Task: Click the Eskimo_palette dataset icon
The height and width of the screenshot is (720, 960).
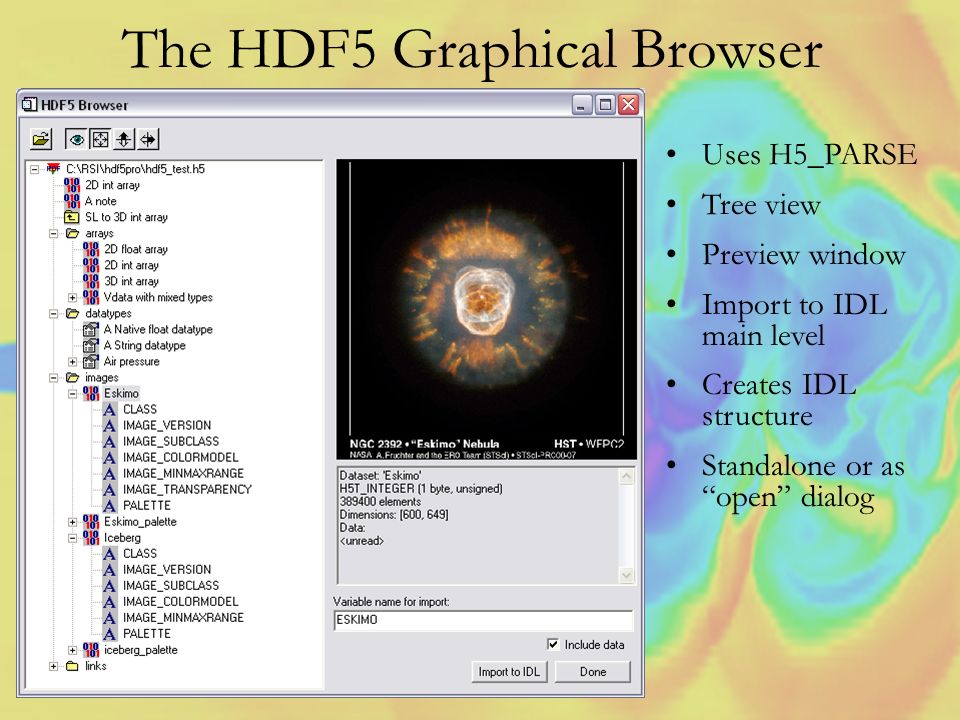Action: [91, 522]
